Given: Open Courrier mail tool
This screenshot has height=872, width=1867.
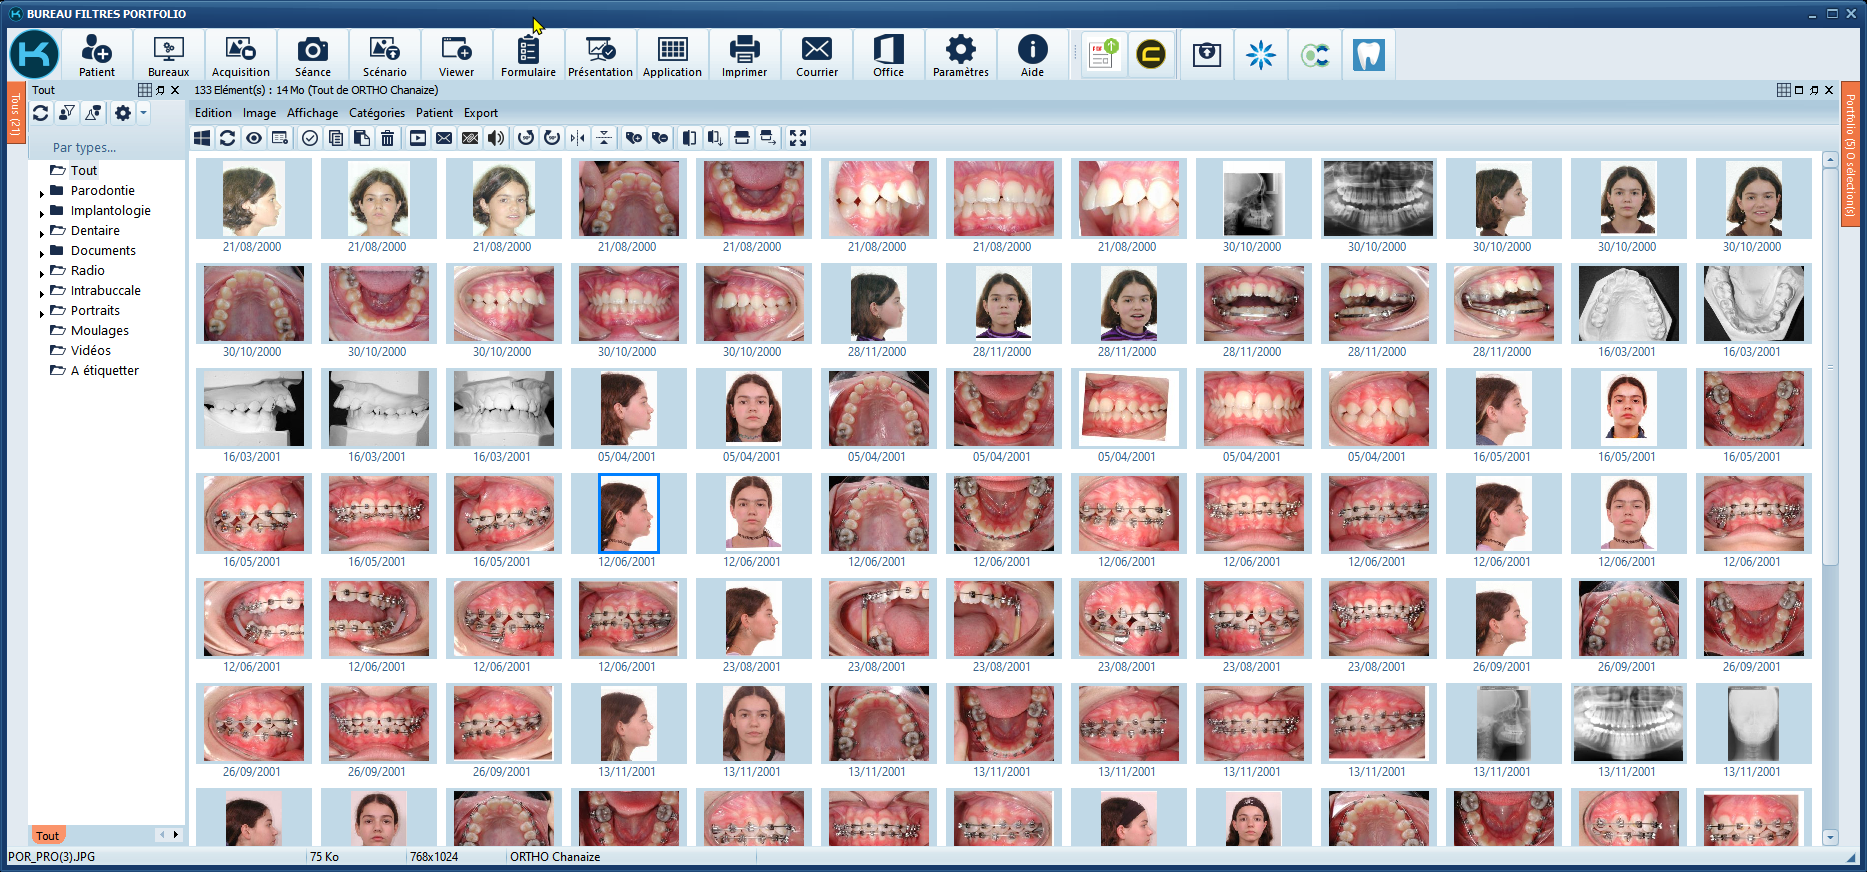Looking at the screenshot, I should (816, 55).
